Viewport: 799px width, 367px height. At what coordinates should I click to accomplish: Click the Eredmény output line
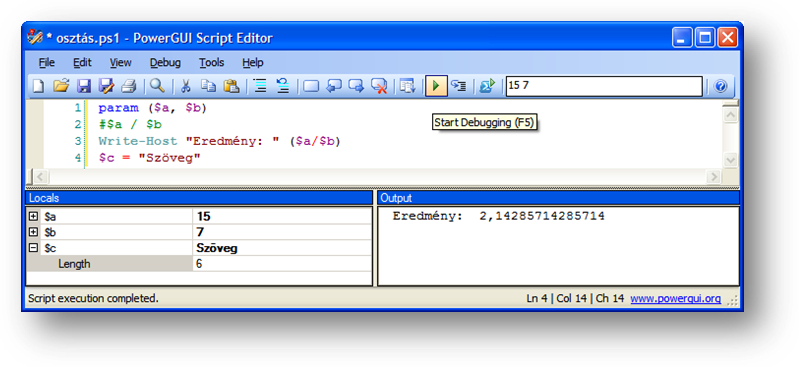click(498, 216)
